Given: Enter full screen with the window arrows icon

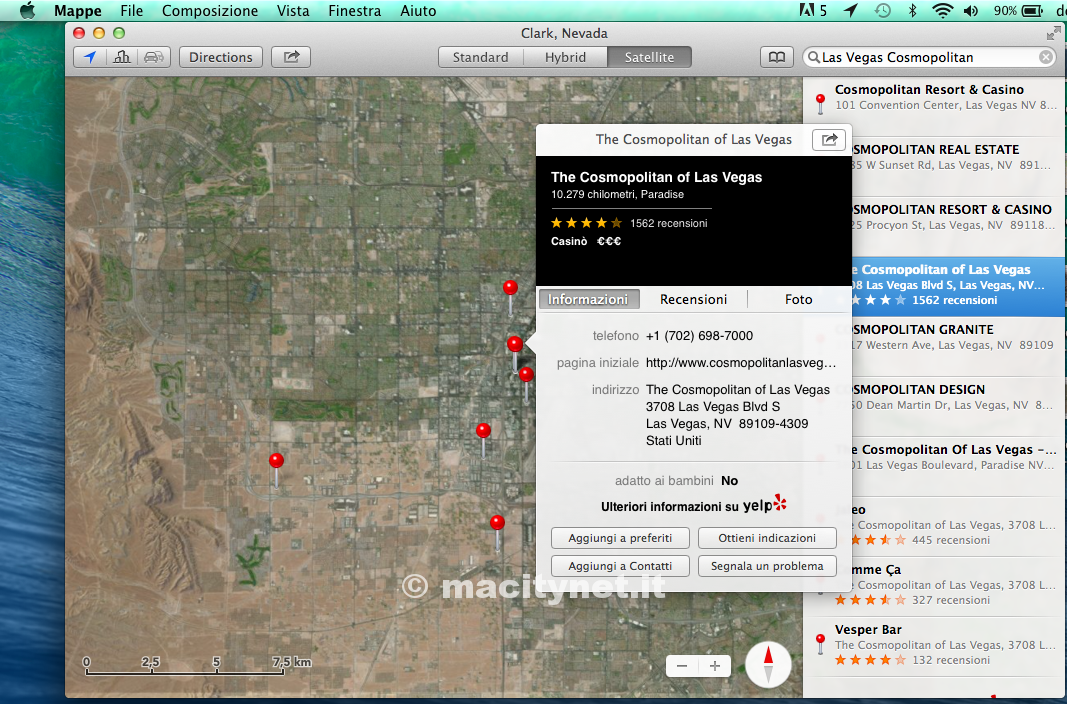Looking at the screenshot, I should (x=1053, y=33).
